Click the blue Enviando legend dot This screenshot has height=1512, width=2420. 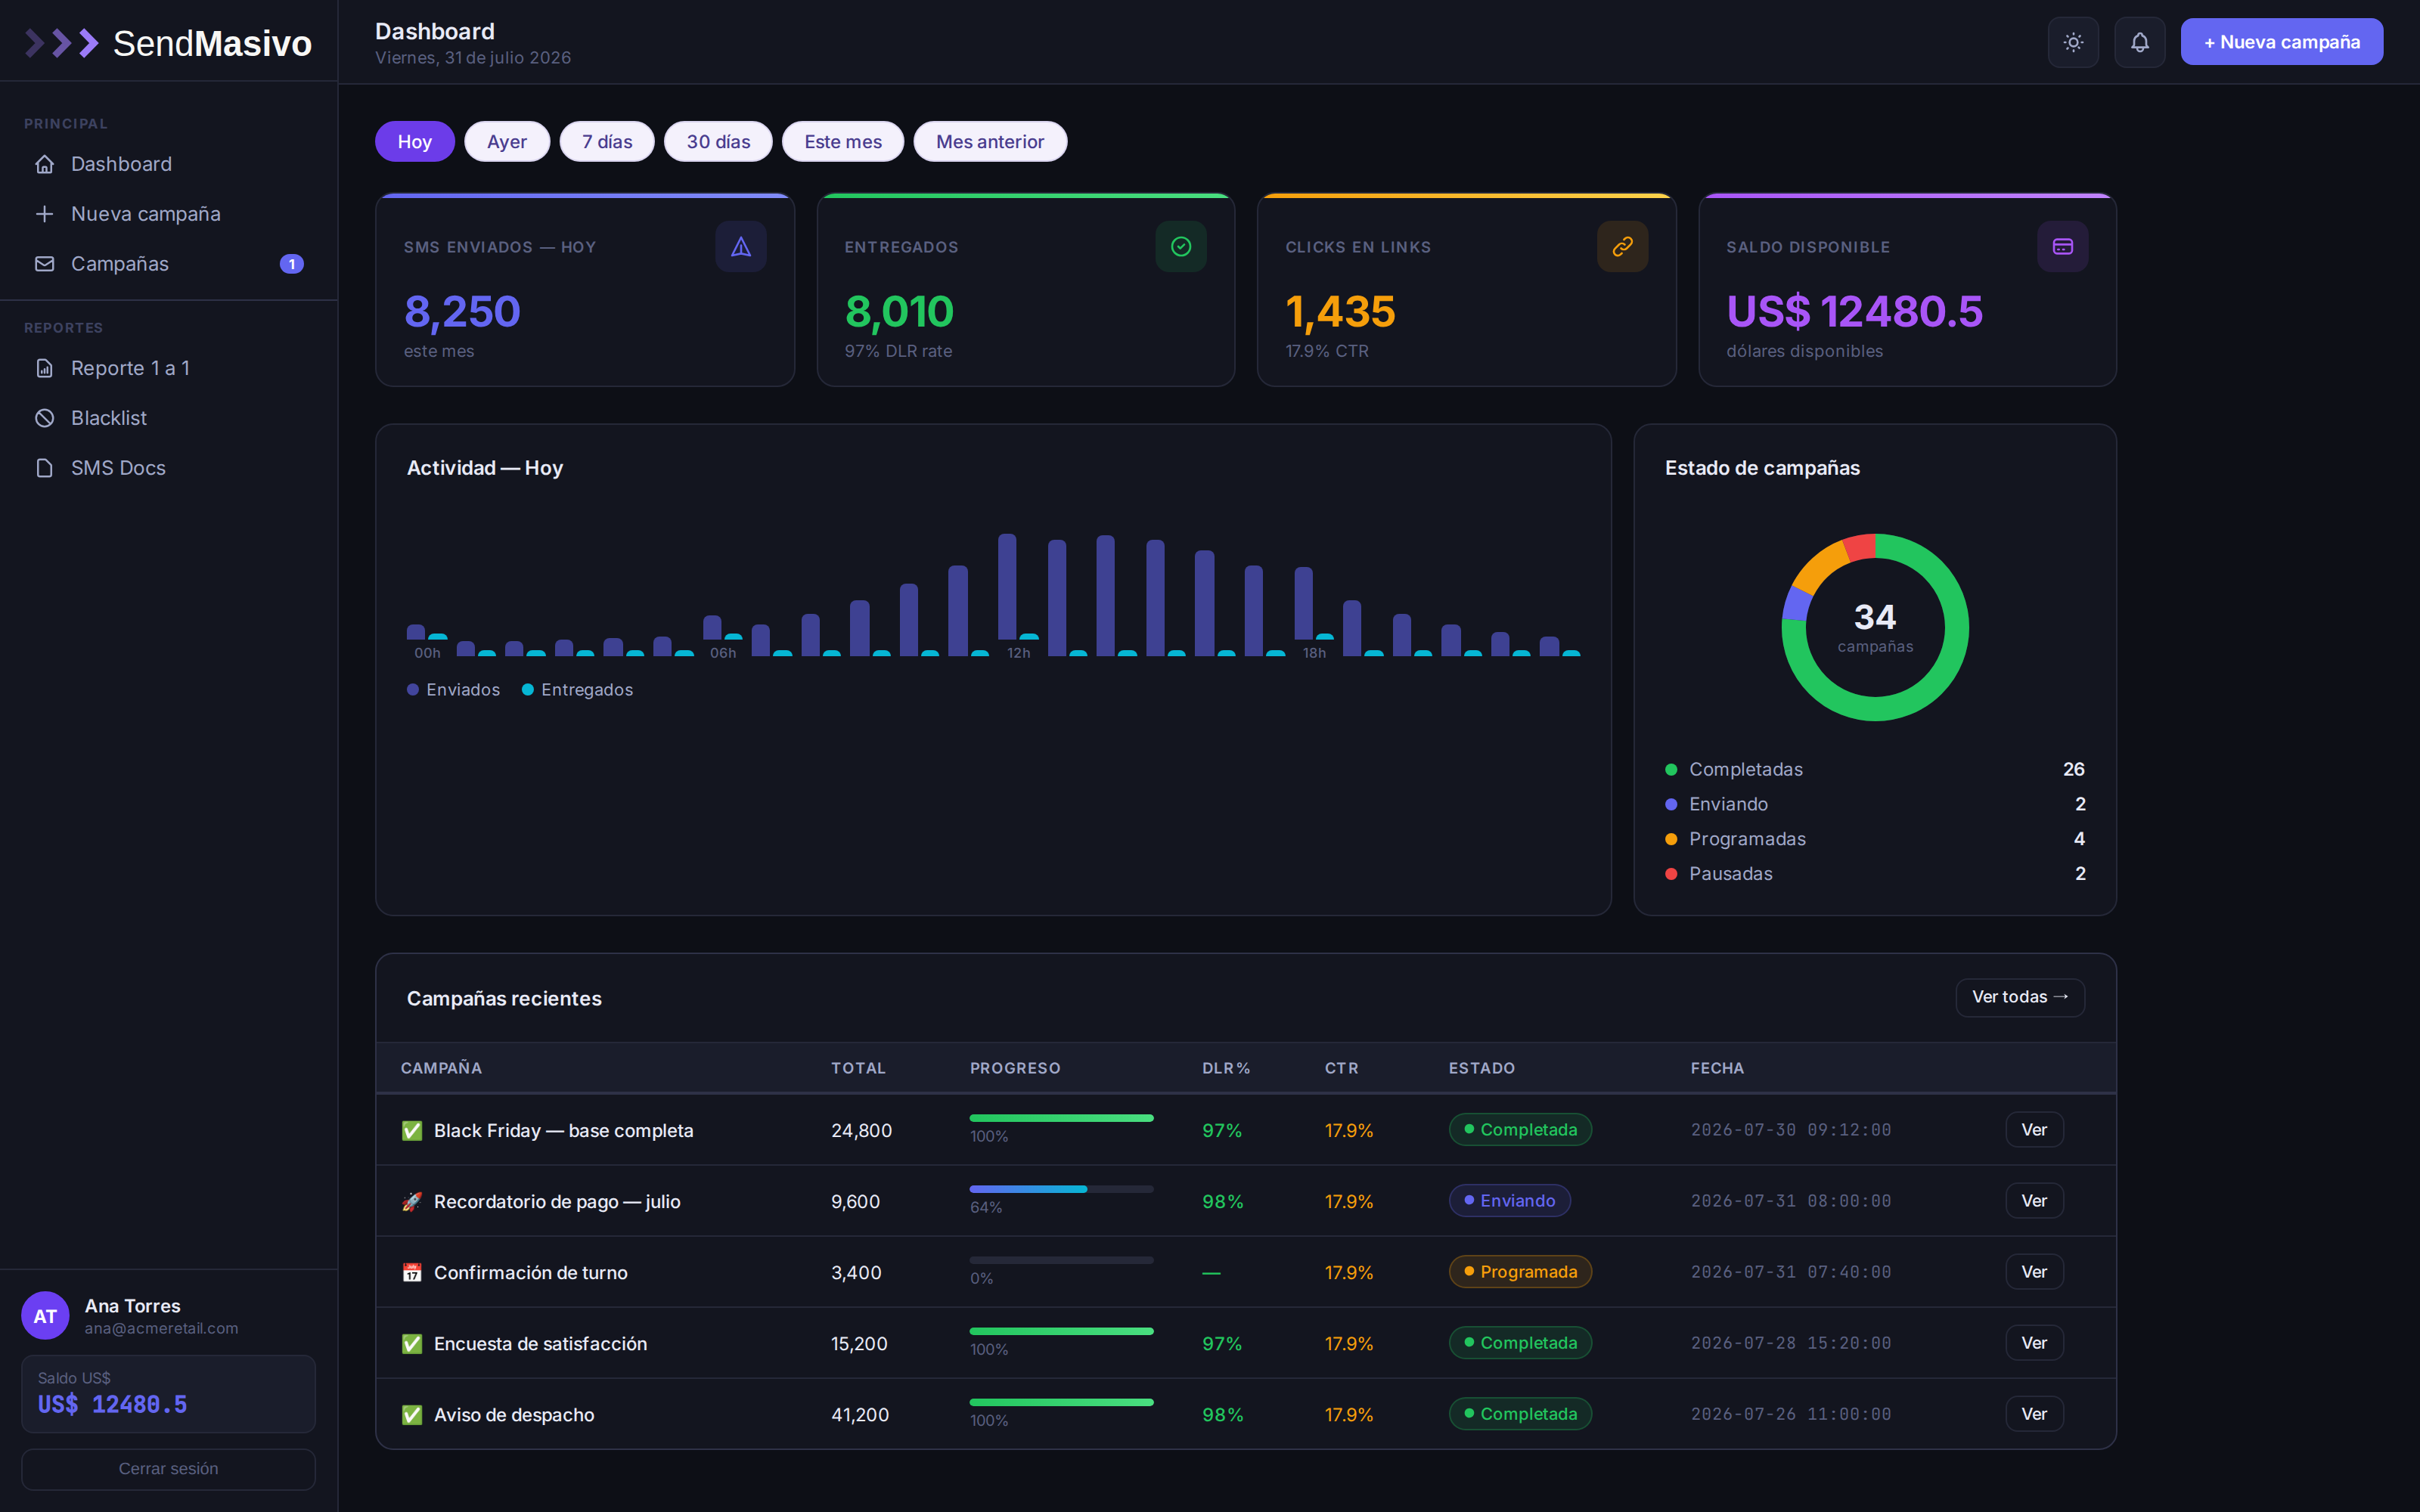[1671, 805]
